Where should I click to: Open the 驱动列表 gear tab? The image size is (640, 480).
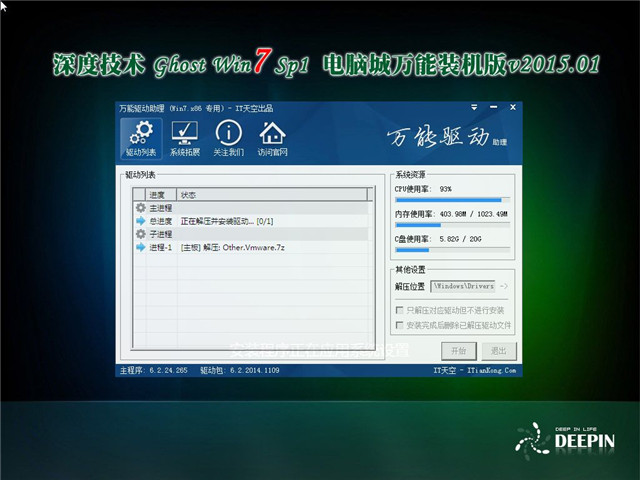pyautogui.click(x=141, y=139)
